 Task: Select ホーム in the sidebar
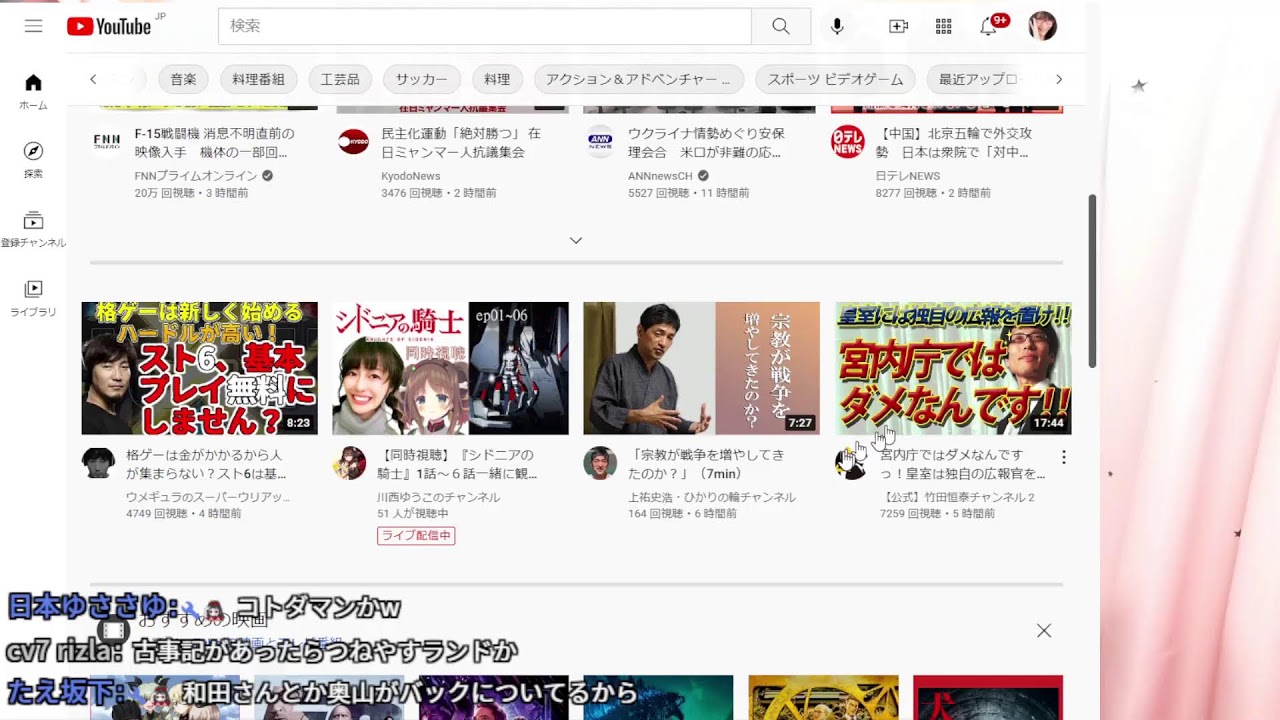[33, 88]
